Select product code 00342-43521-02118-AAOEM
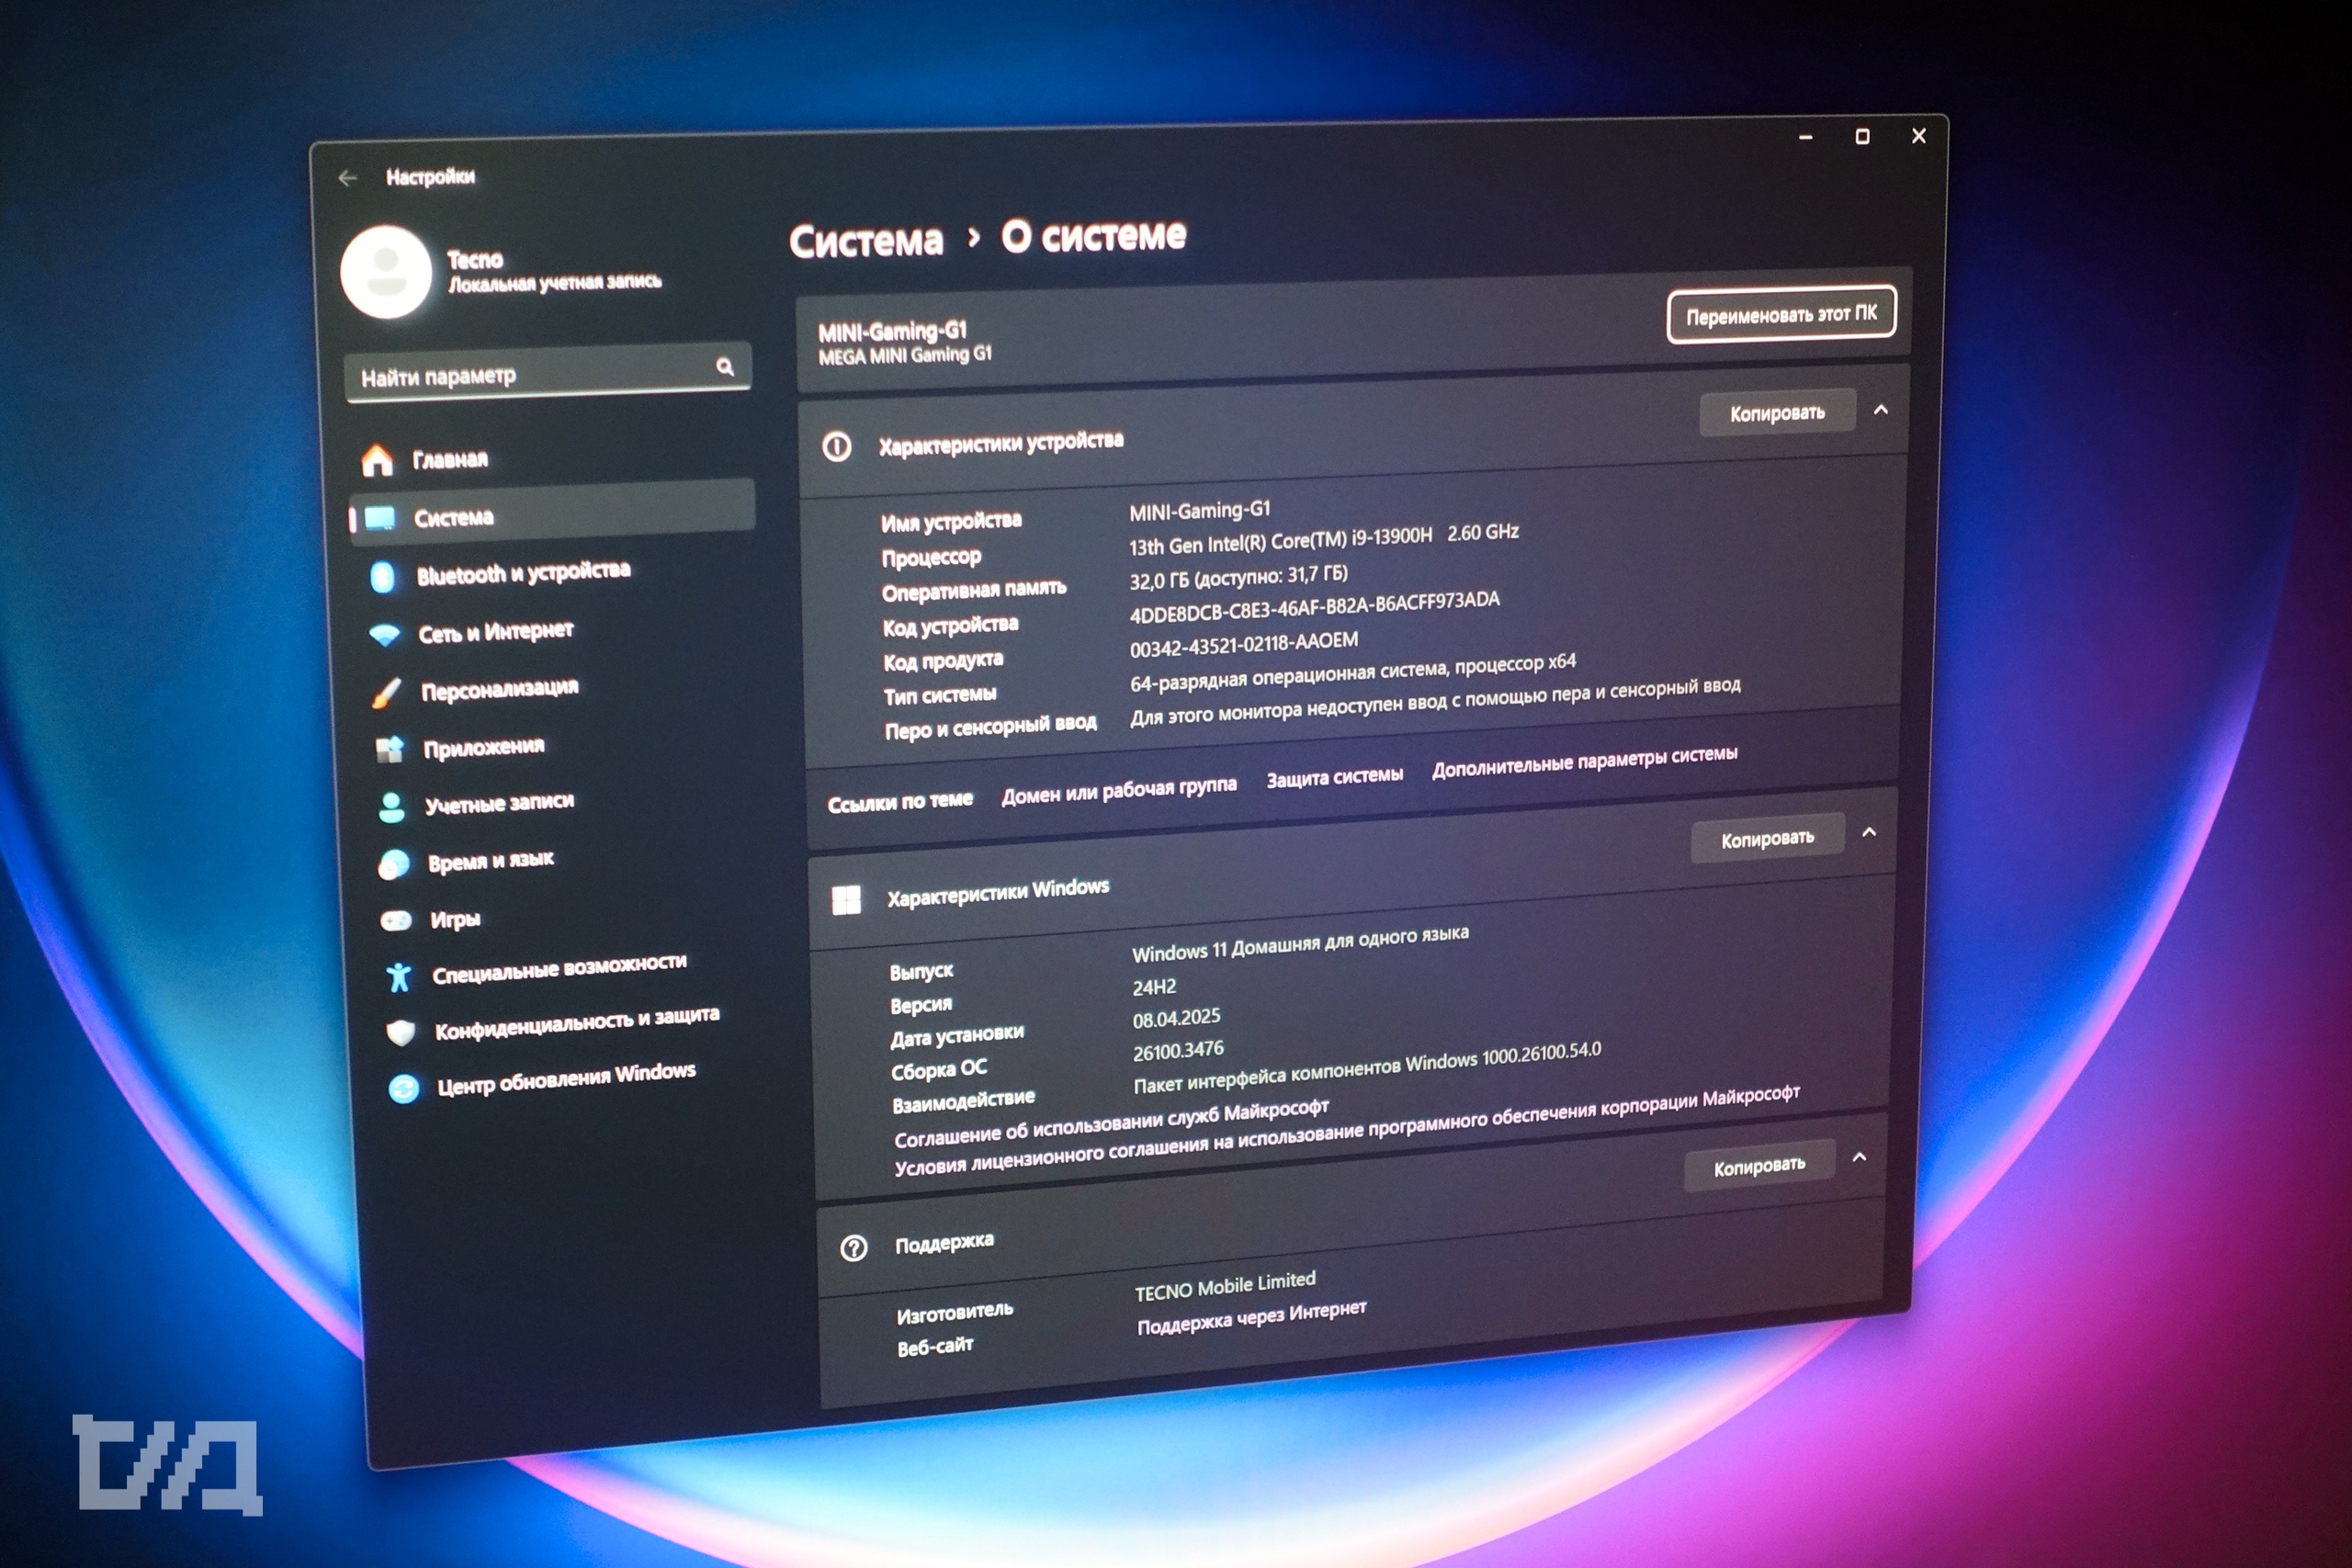The image size is (2352, 1568). (1243, 645)
